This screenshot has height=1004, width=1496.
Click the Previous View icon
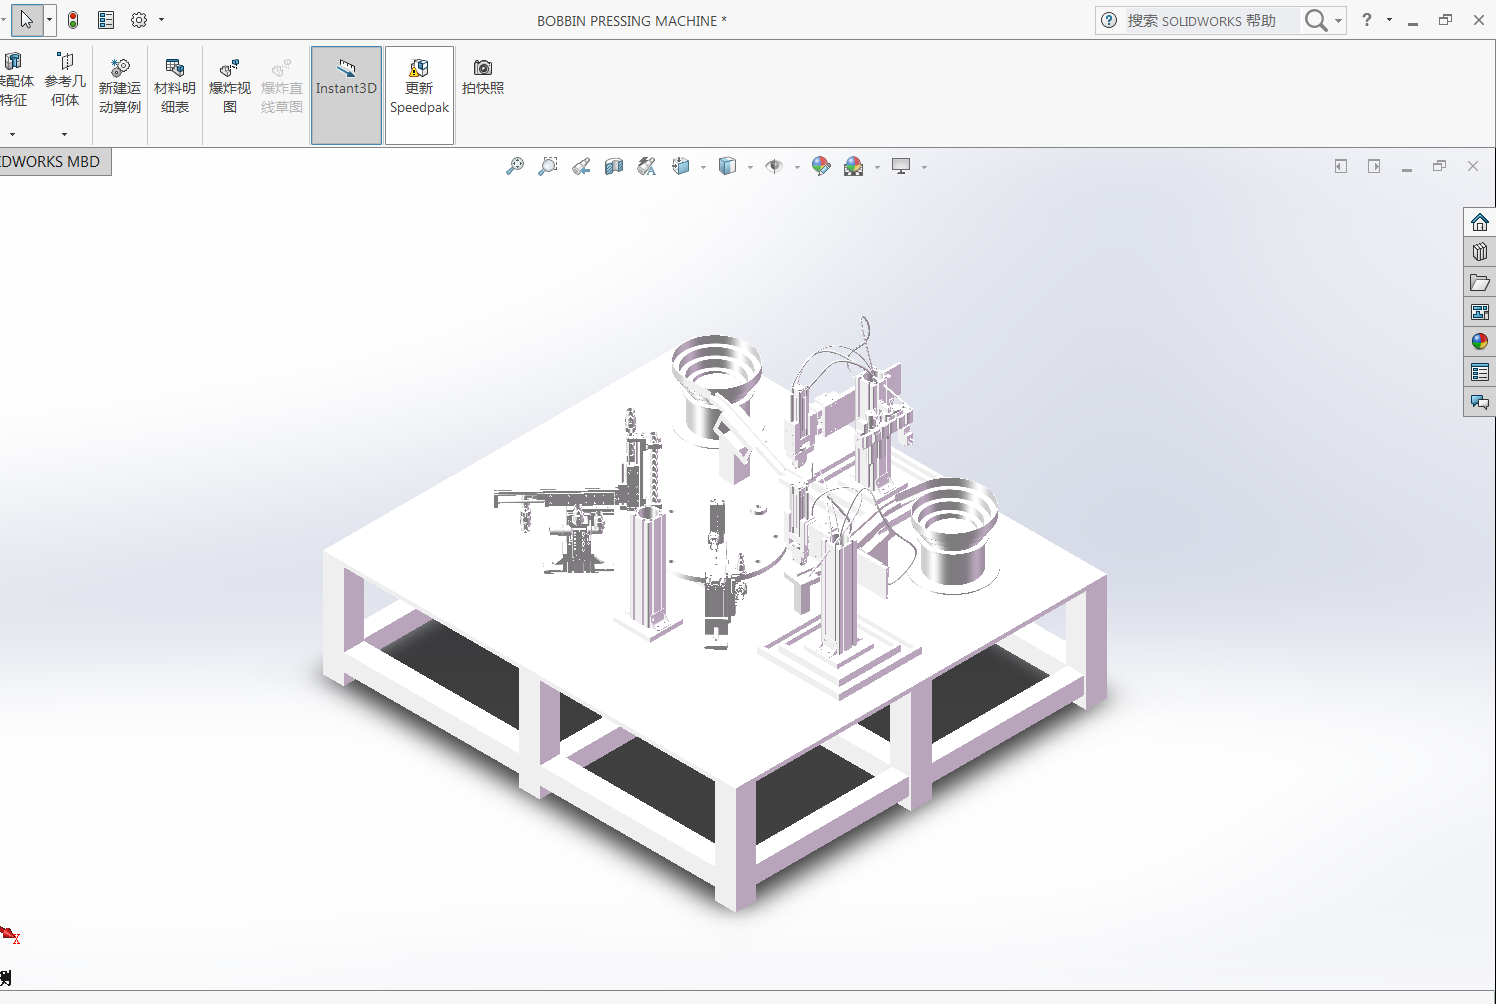click(581, 167)
